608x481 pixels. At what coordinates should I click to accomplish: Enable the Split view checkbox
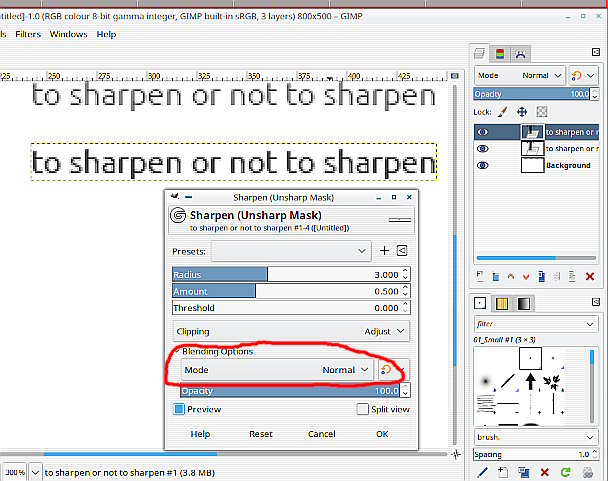pos(363,409)
